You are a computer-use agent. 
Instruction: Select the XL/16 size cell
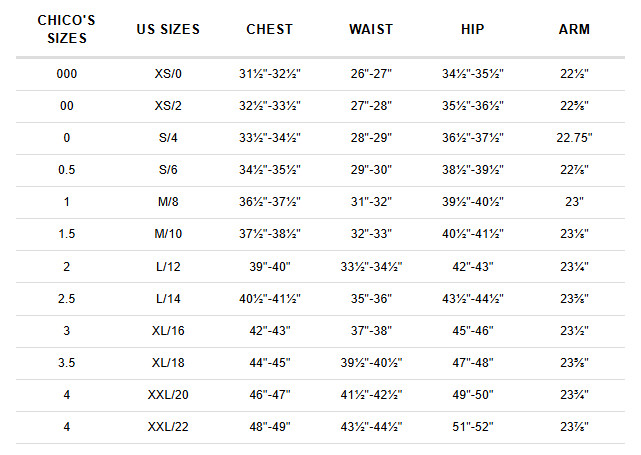point(168,331)
